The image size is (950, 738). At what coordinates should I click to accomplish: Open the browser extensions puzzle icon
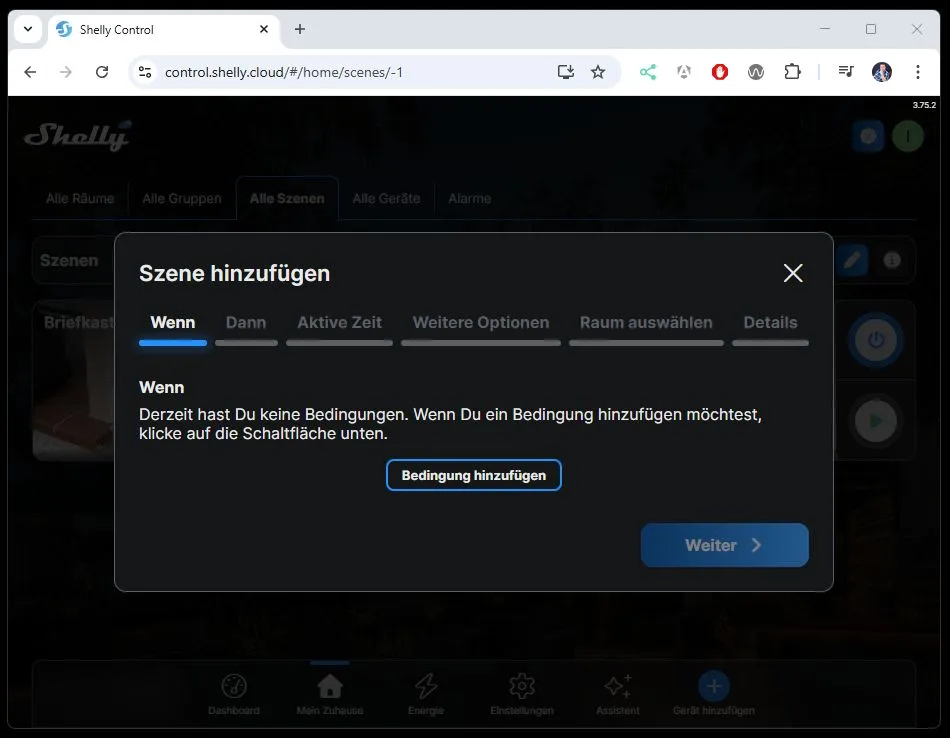click(x=792, y=72)
